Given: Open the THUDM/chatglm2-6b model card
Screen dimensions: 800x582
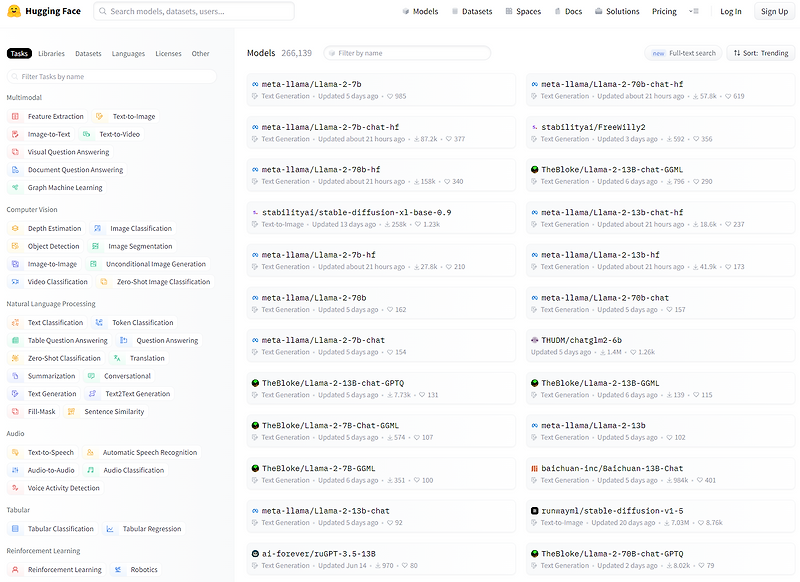Looking at the screenshot, I should (x=660, y=346).
